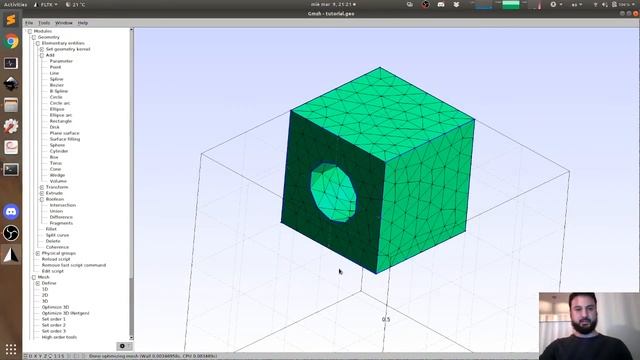
Task: Collapse the Mesh tree node
Action: point(34,277)
